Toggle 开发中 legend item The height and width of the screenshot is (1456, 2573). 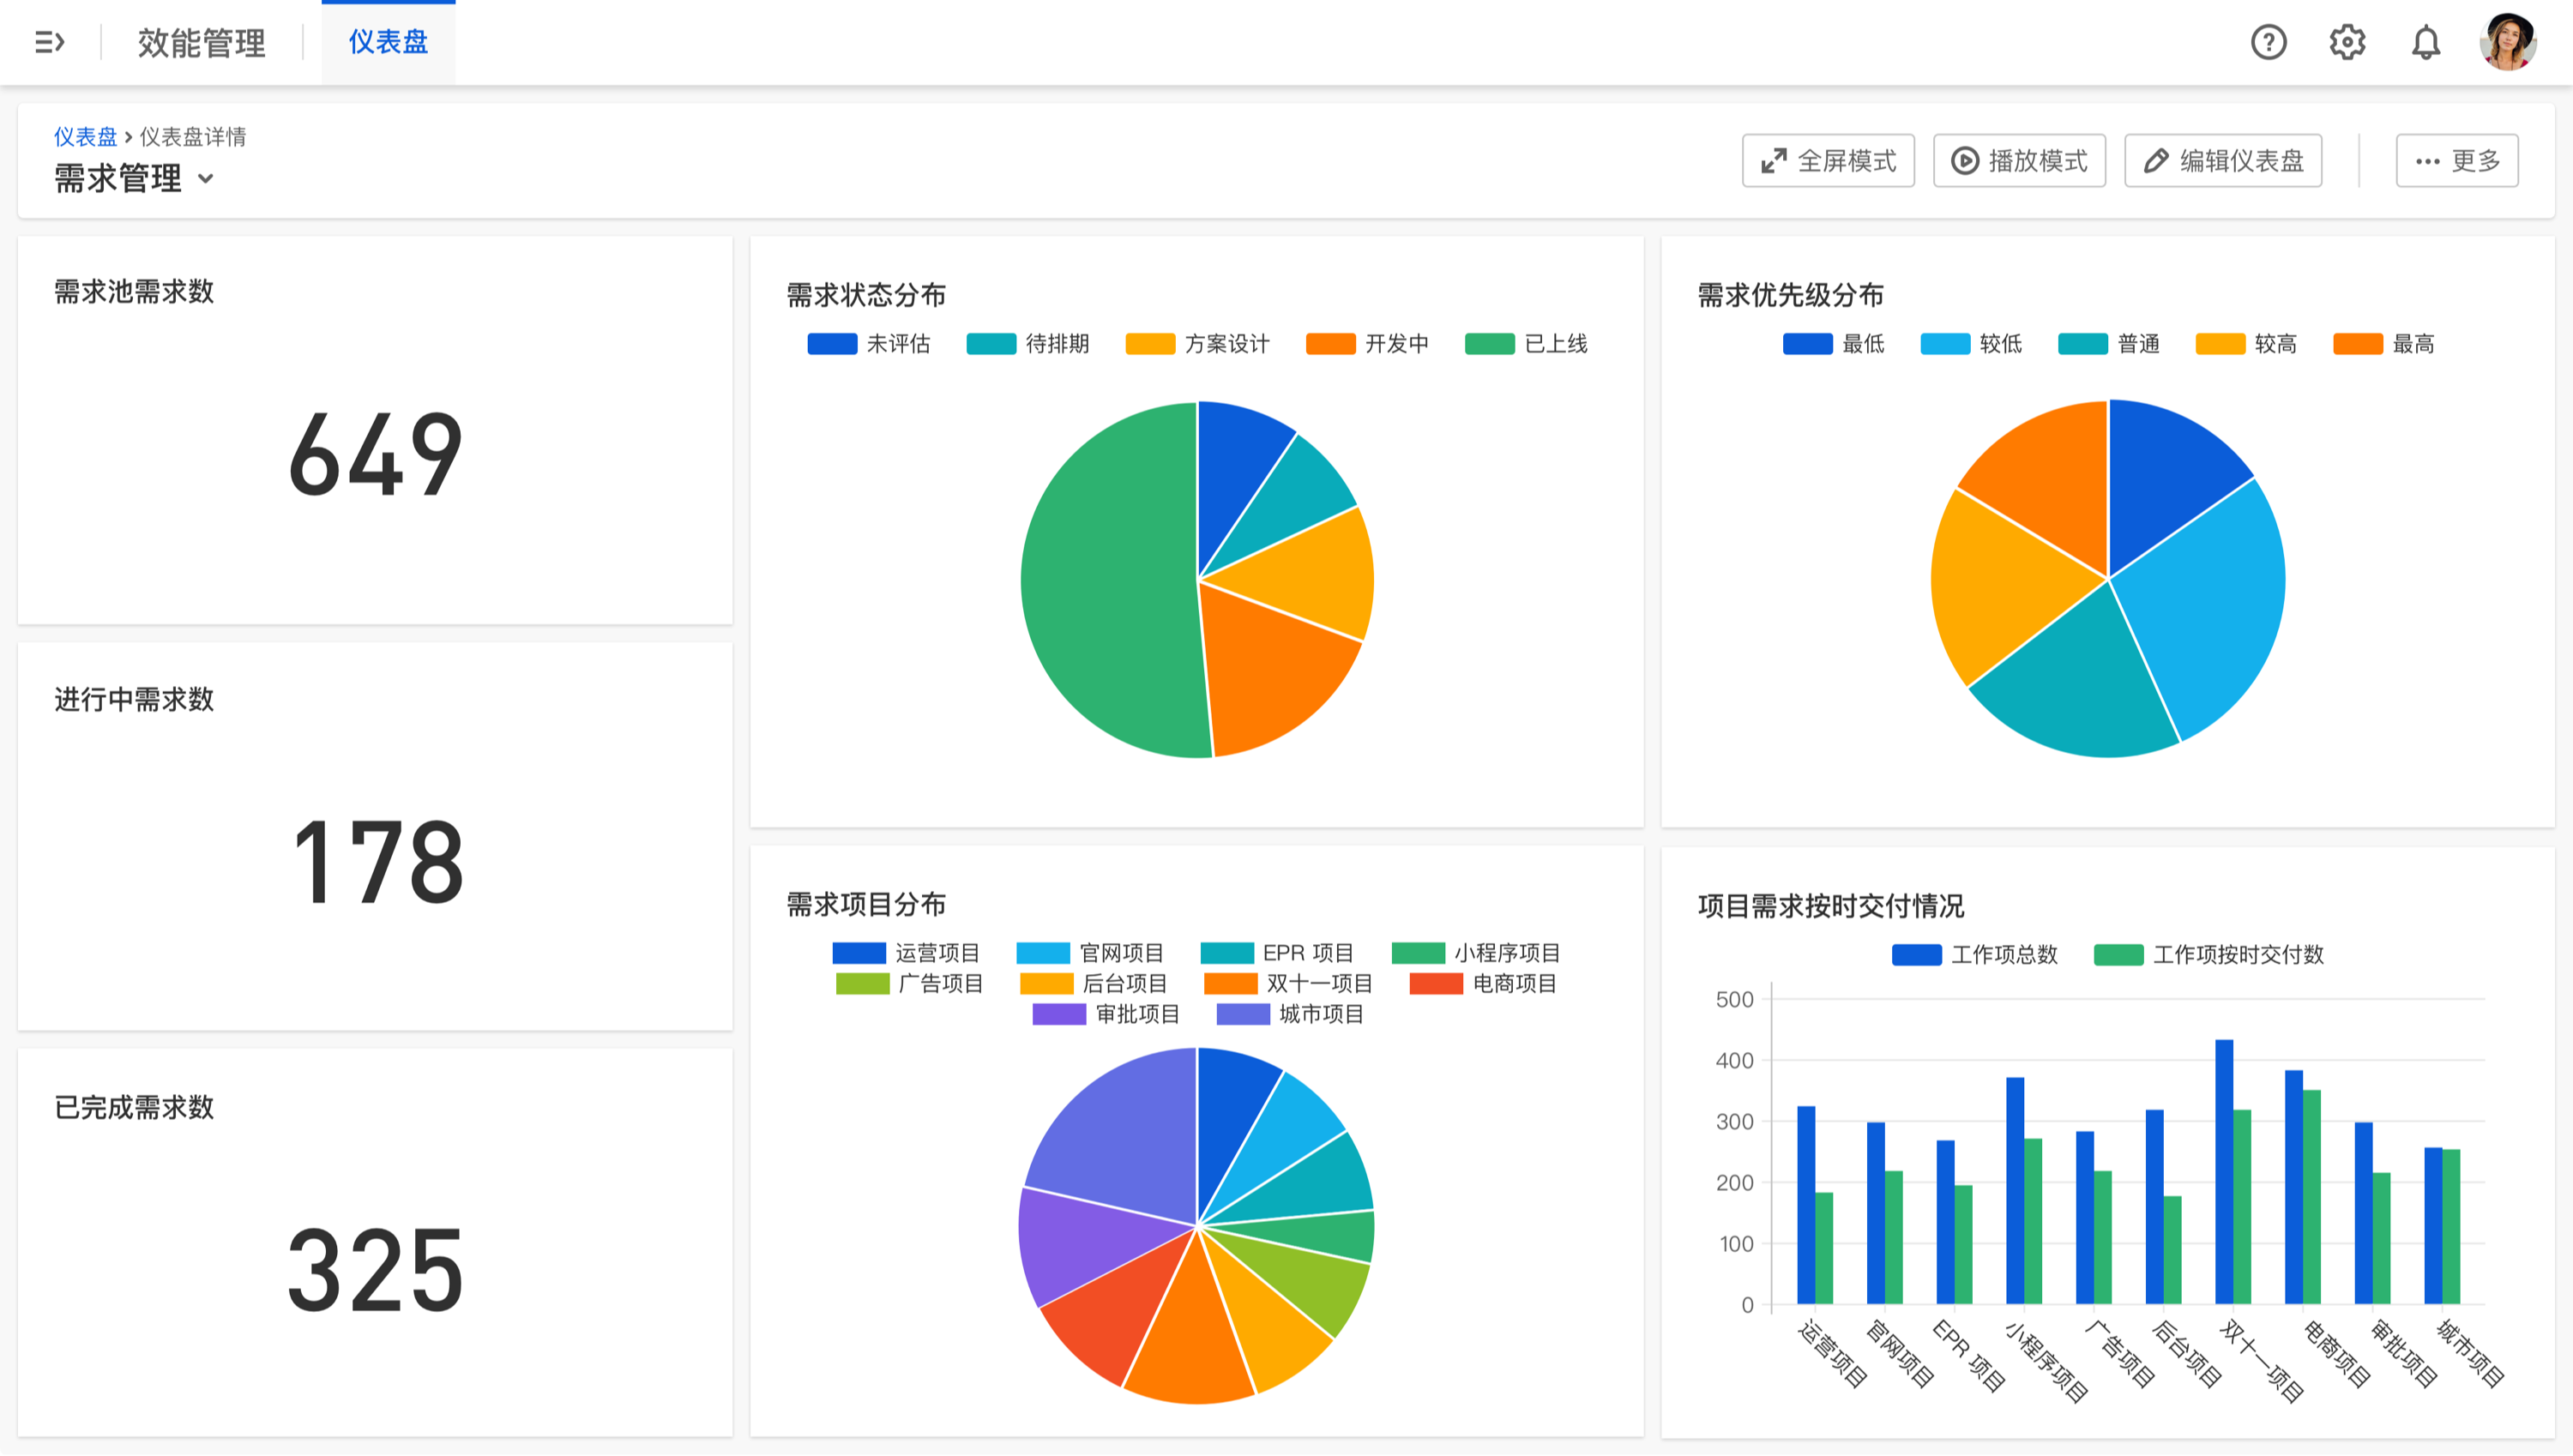coord(1368,344)
